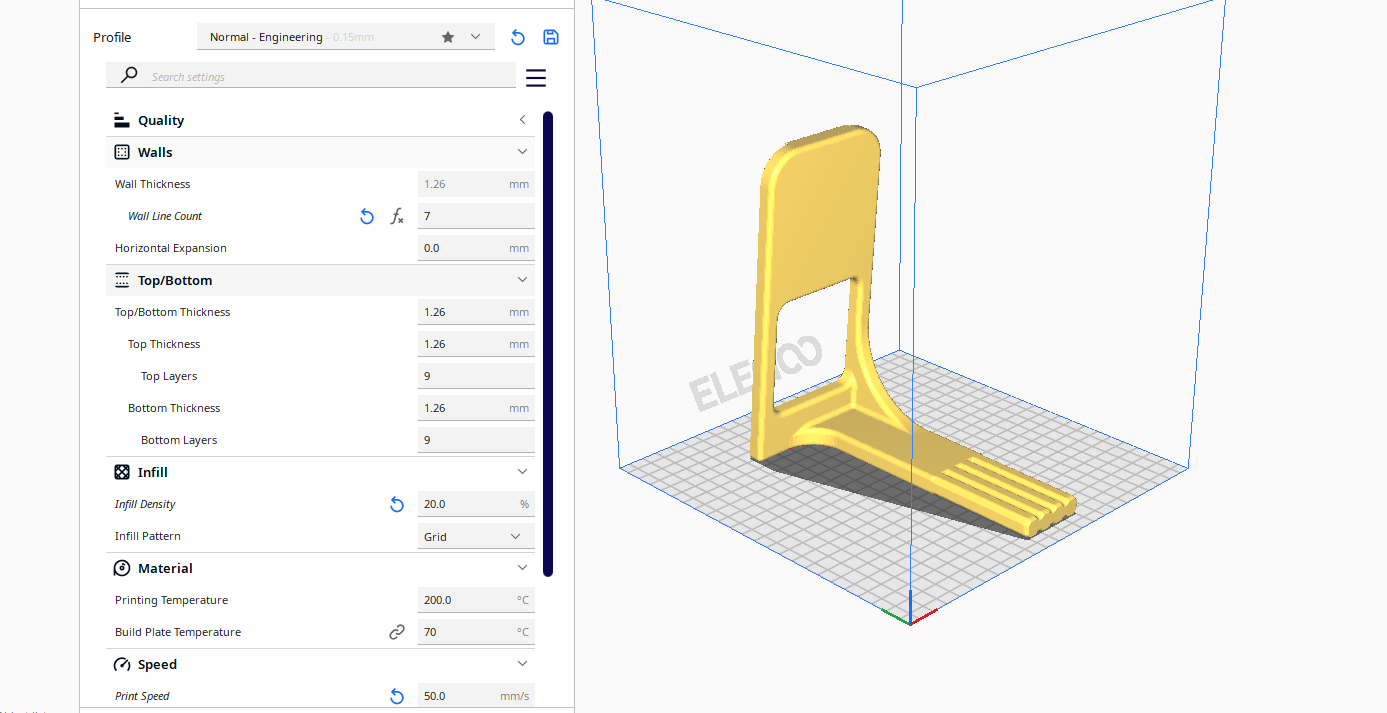Click the Speed category icon
The width and height of the screenshot is (1387, 713).
122,664
